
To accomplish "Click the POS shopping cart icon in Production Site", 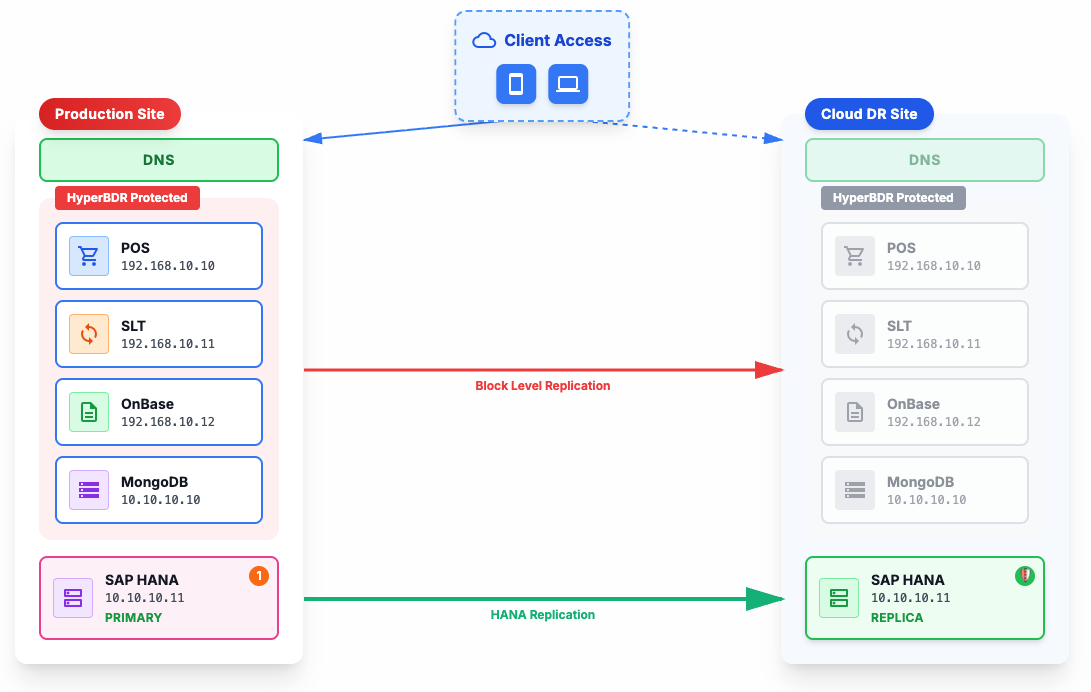I will tap(89, 256).
